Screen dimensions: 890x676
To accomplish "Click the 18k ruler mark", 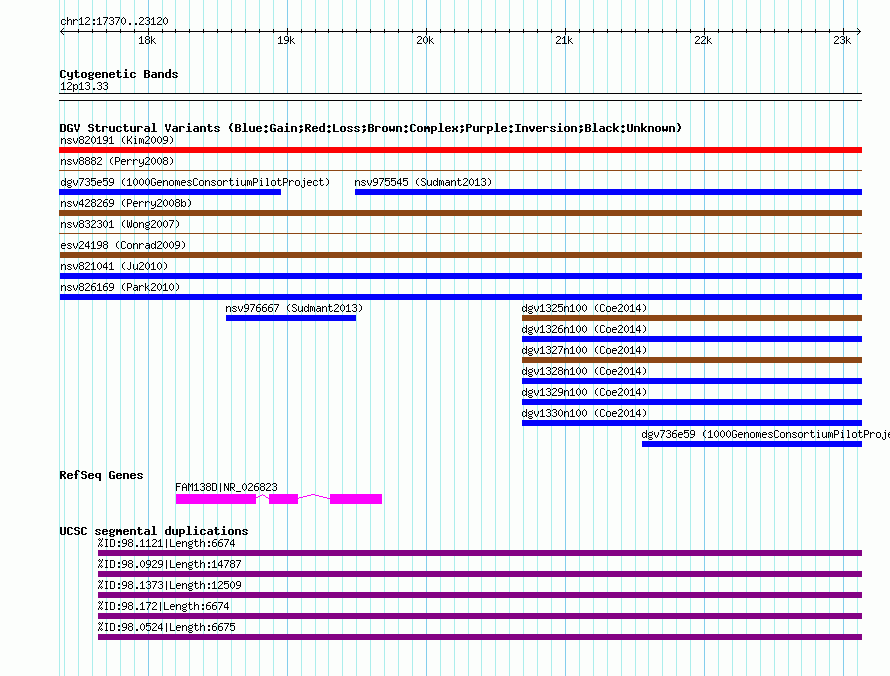I will tap(147, 40).
